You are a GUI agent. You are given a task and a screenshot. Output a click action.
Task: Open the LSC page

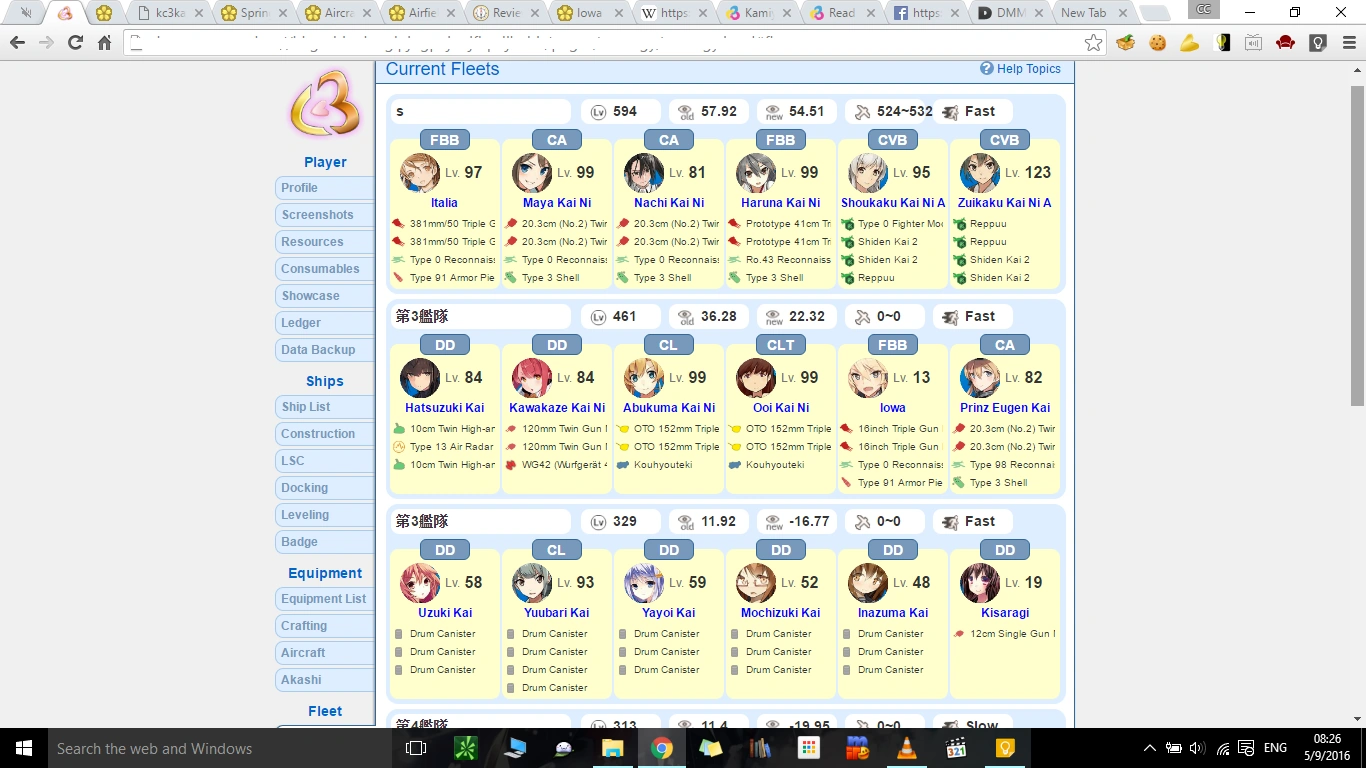click(x=325, y=461)
